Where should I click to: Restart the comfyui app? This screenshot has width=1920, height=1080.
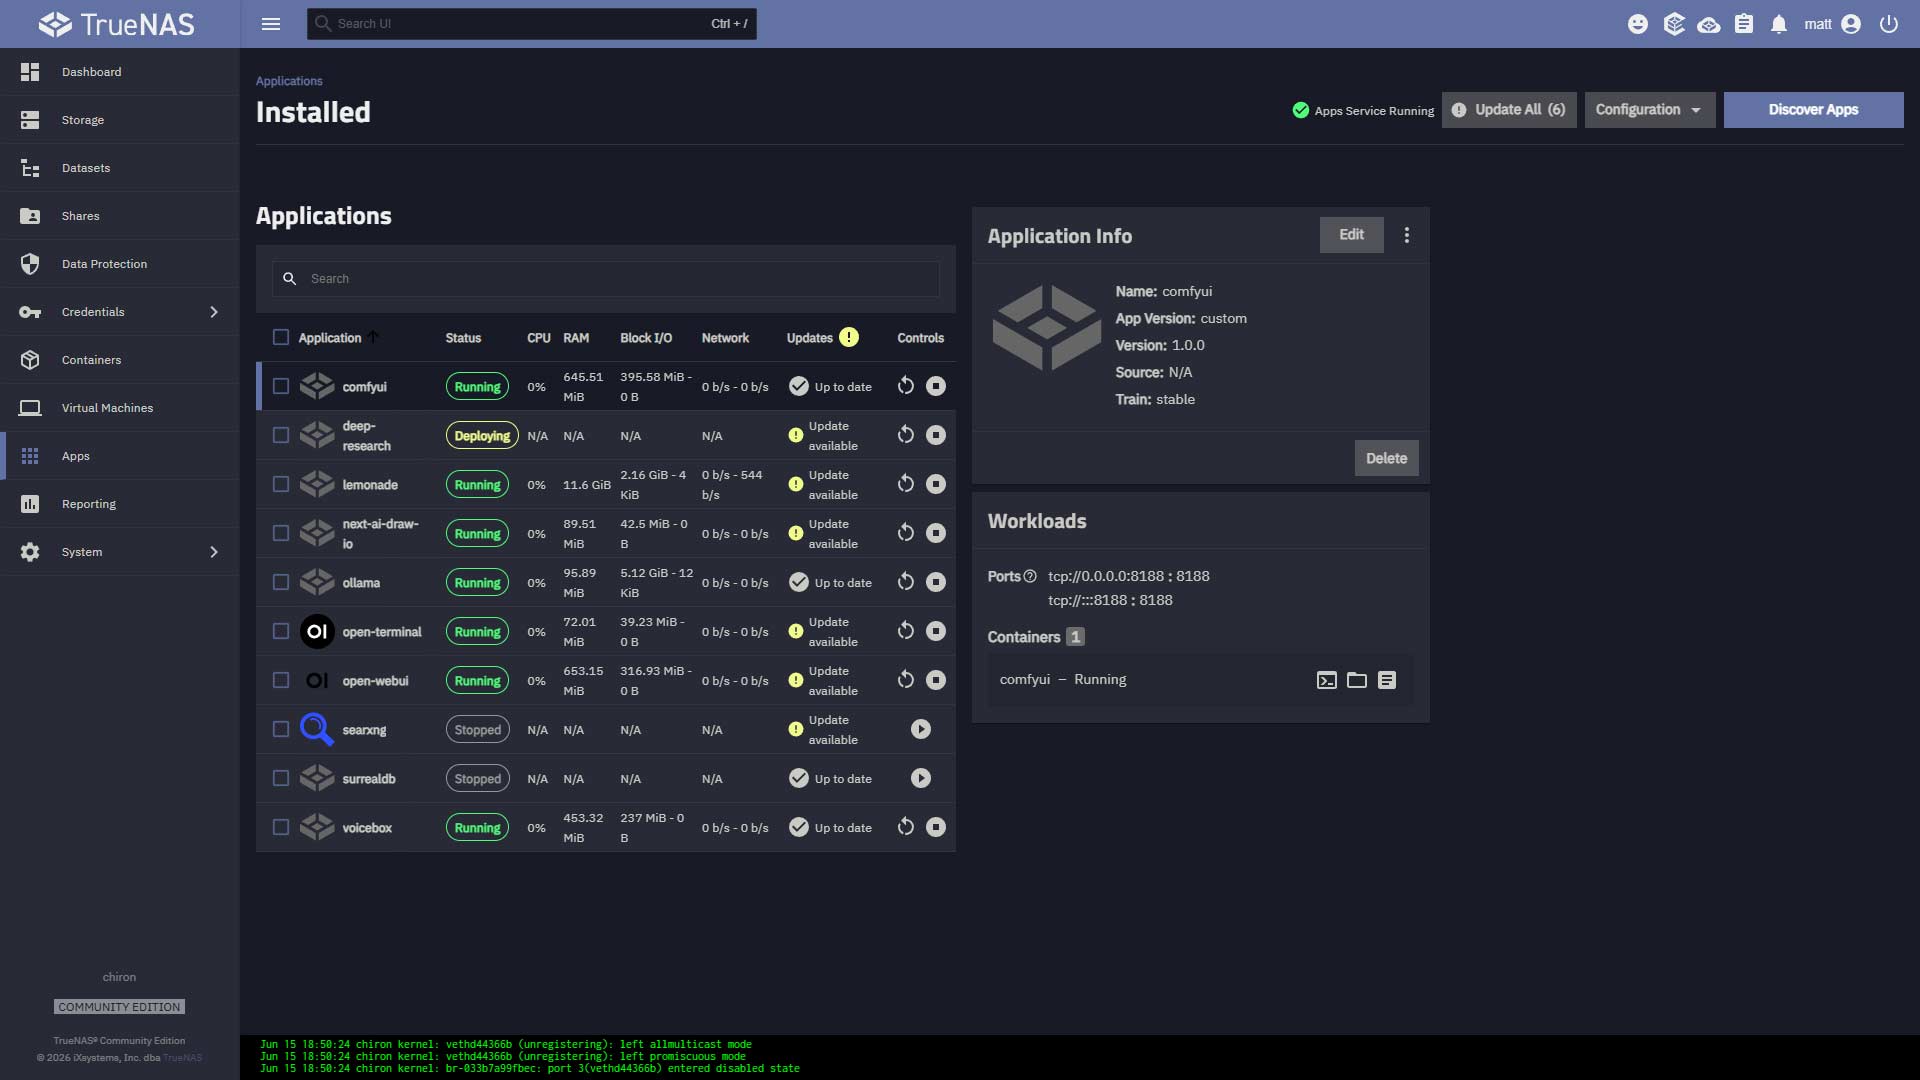(906, 386)
